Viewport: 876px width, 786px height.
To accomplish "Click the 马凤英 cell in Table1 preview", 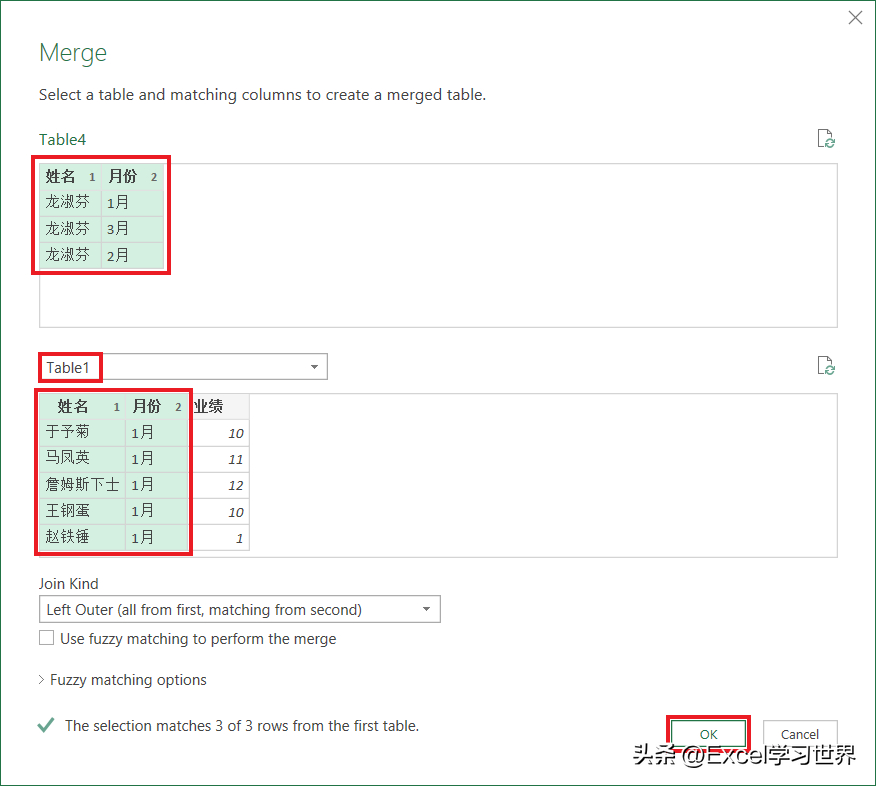I will click(x=82, y=458).
